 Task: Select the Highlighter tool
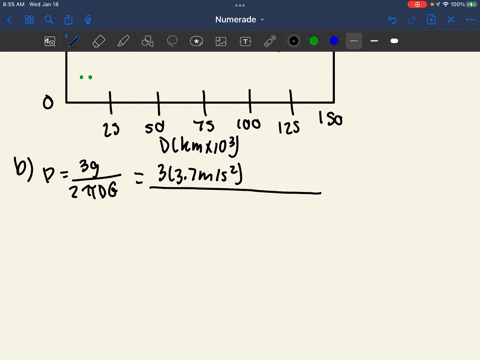(123, 41)
